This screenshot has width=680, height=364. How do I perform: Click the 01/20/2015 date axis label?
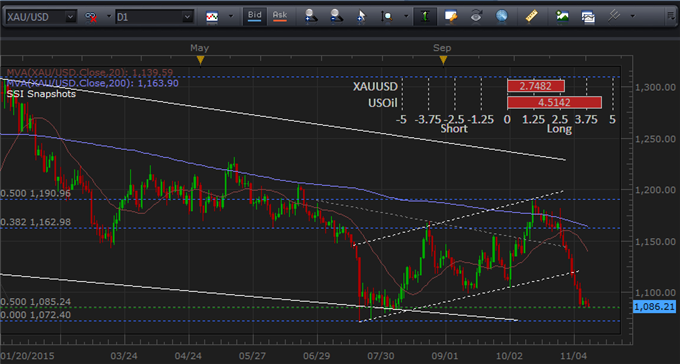tap(27, 356)
